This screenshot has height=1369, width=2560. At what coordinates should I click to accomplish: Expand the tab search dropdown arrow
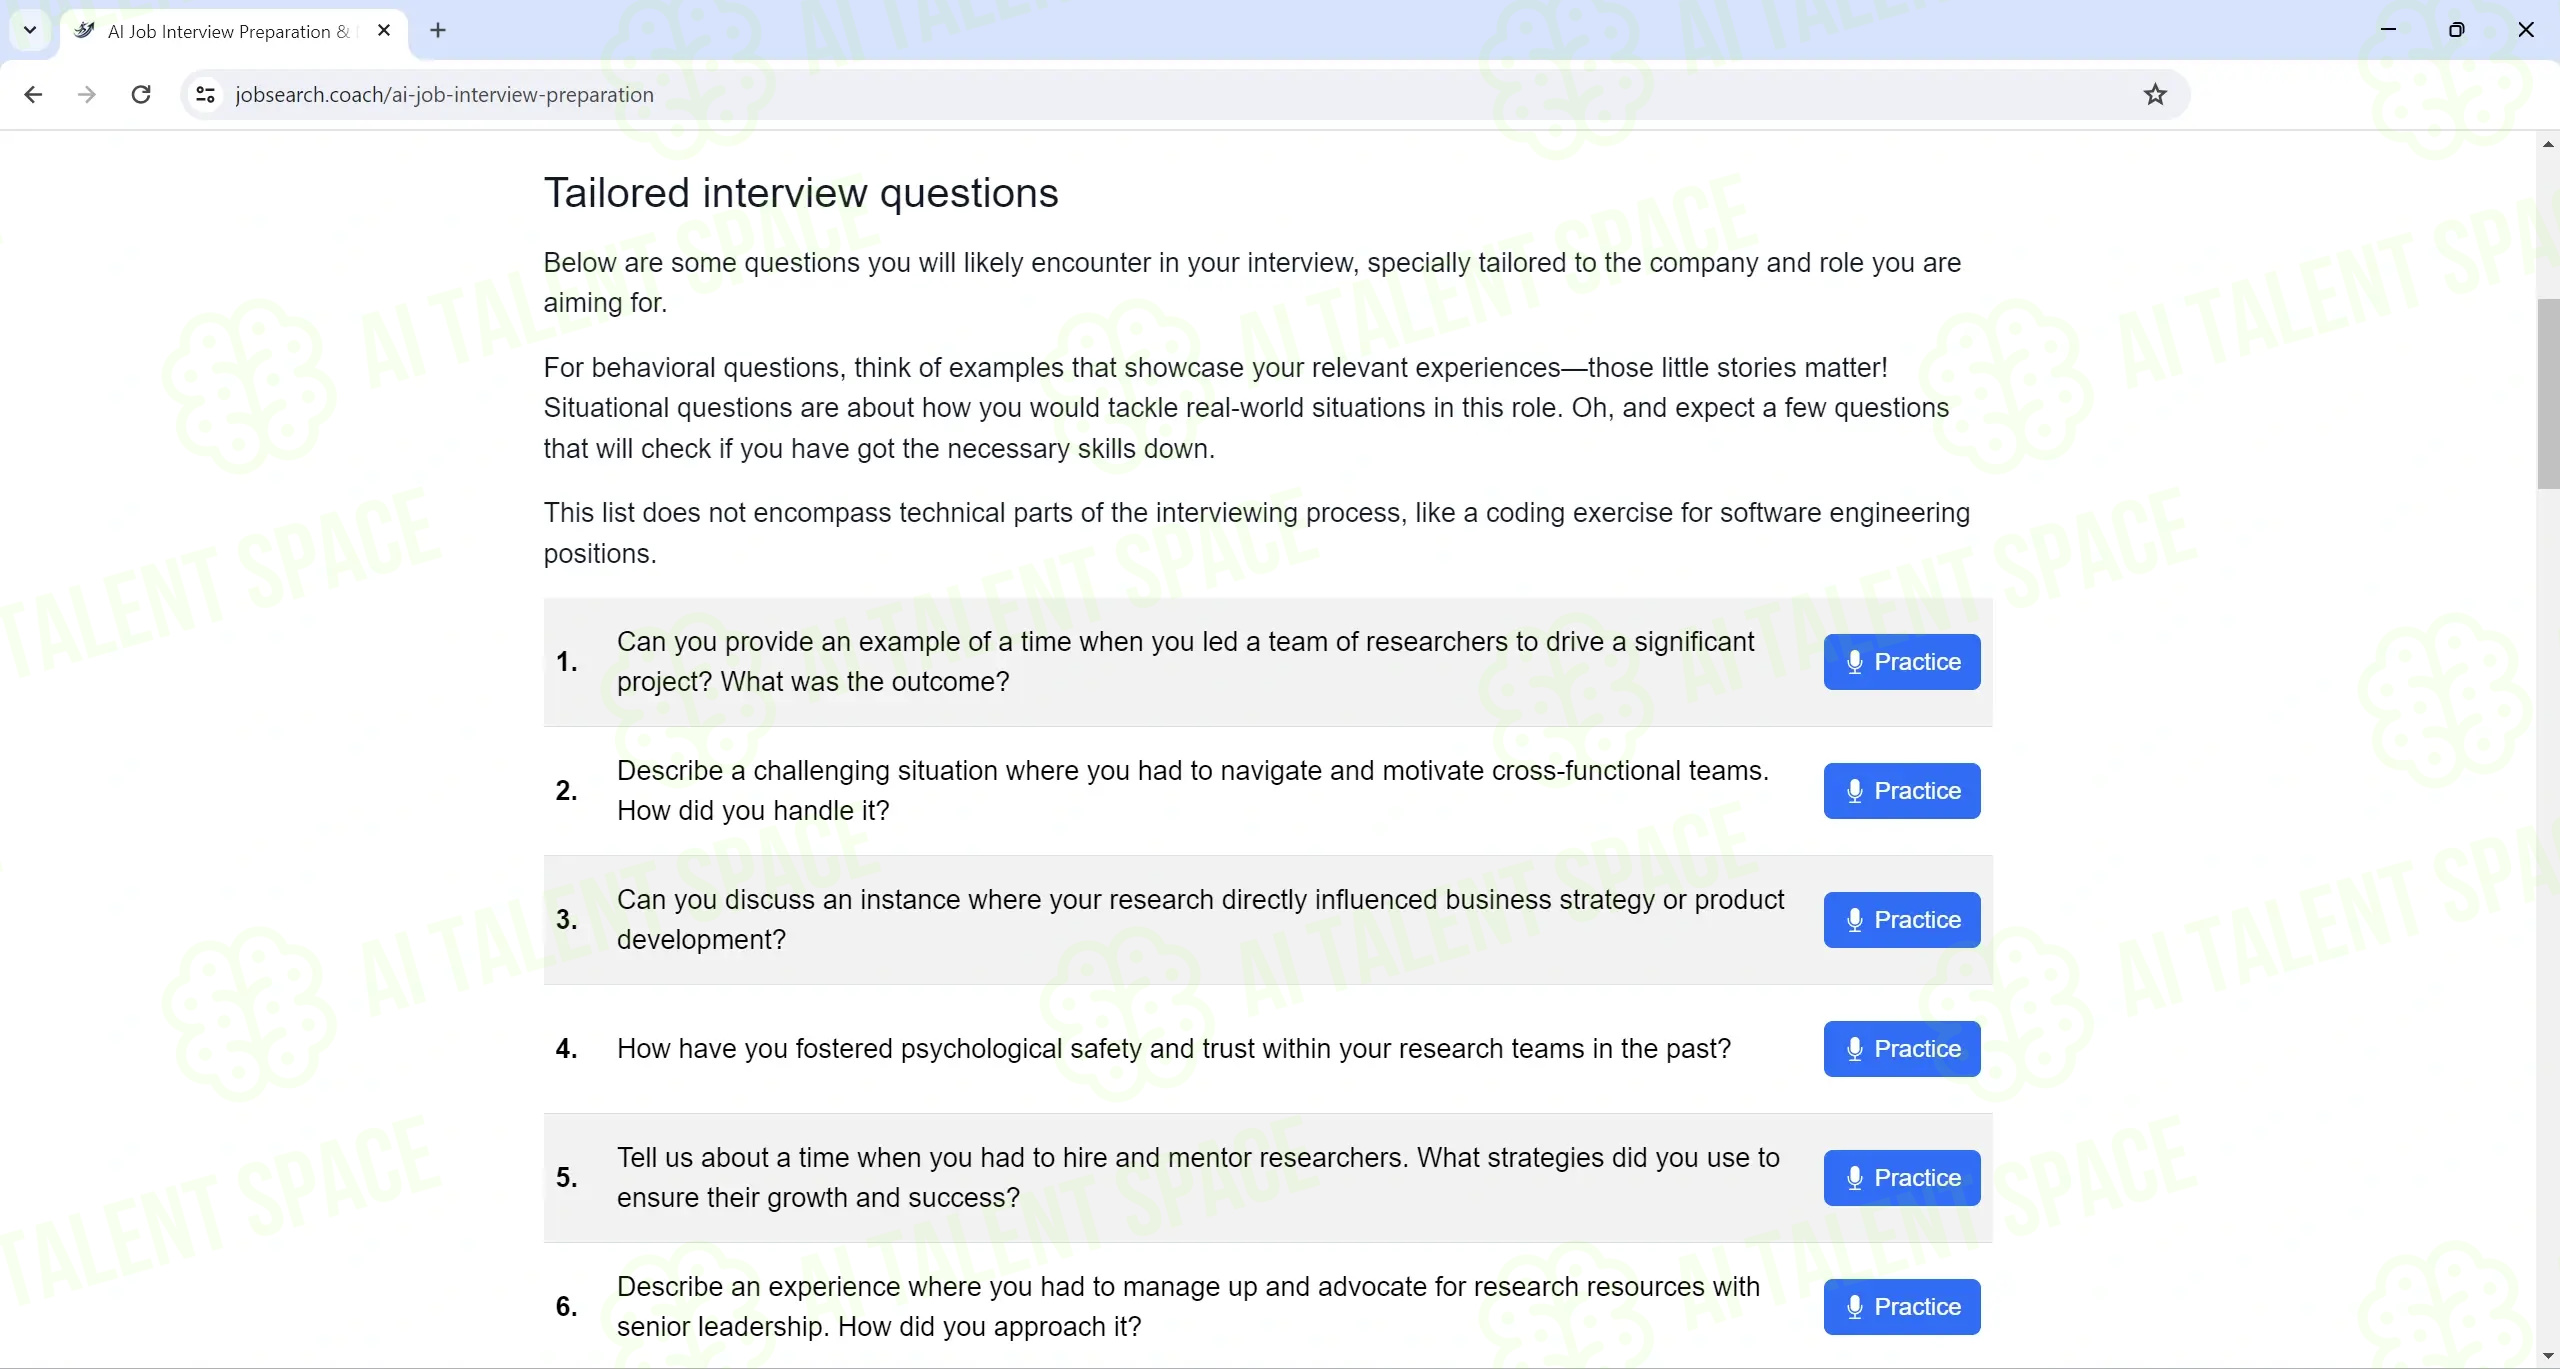[x=30, y=30]
